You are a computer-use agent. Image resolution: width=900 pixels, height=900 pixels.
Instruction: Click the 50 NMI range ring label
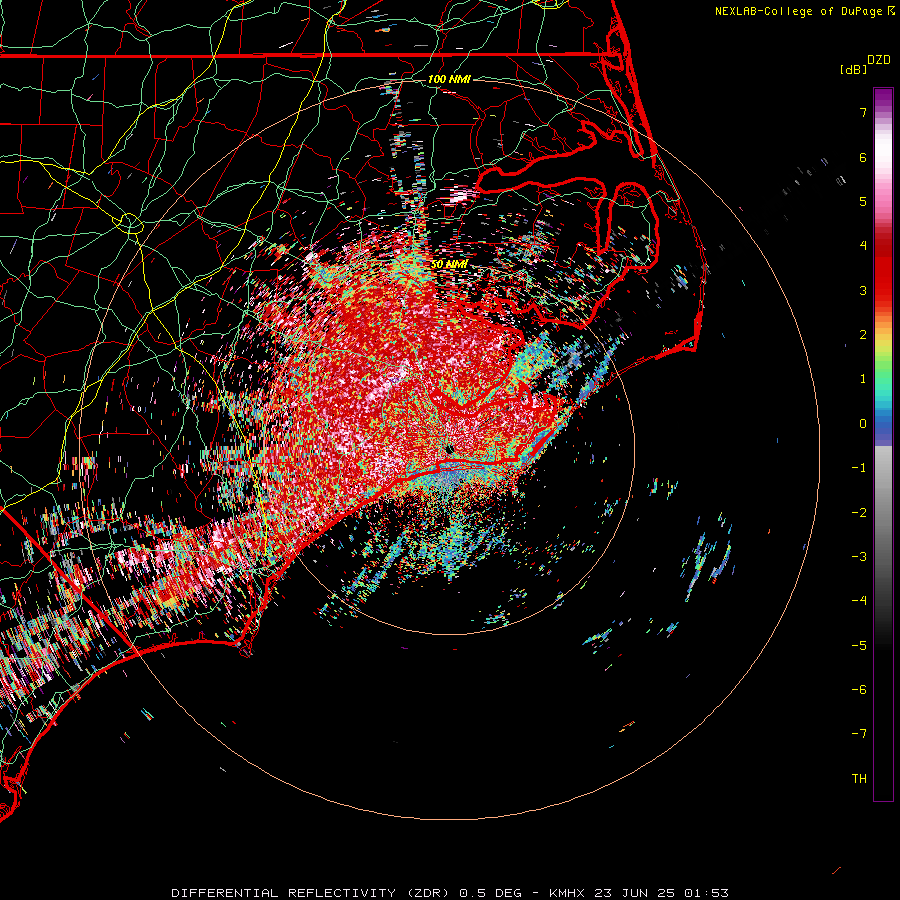click(449, 264)
